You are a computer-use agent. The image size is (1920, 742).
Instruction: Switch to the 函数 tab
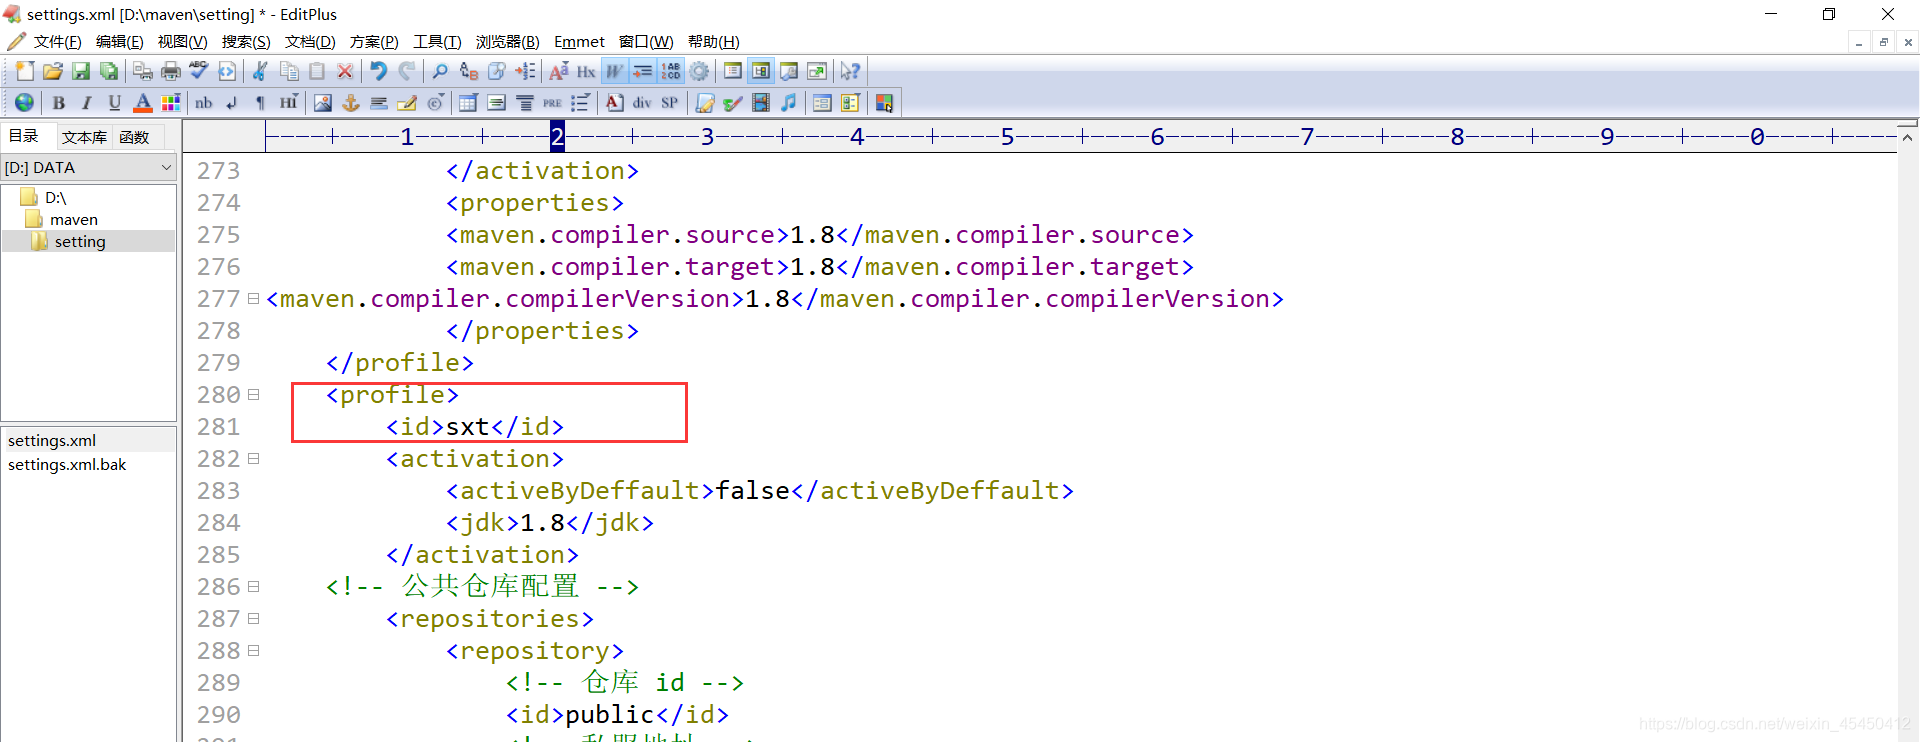coord(134,137)
